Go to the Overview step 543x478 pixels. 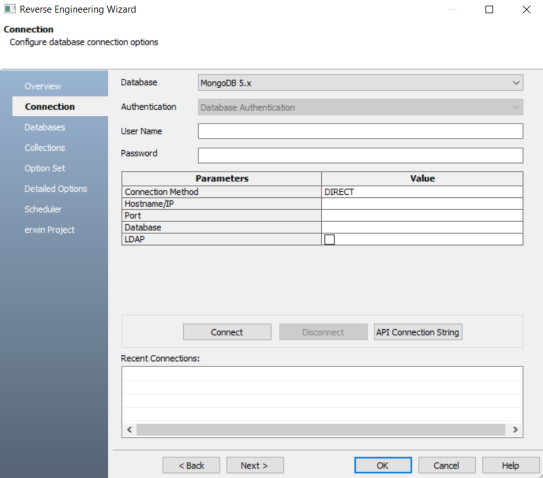[43, 86]
